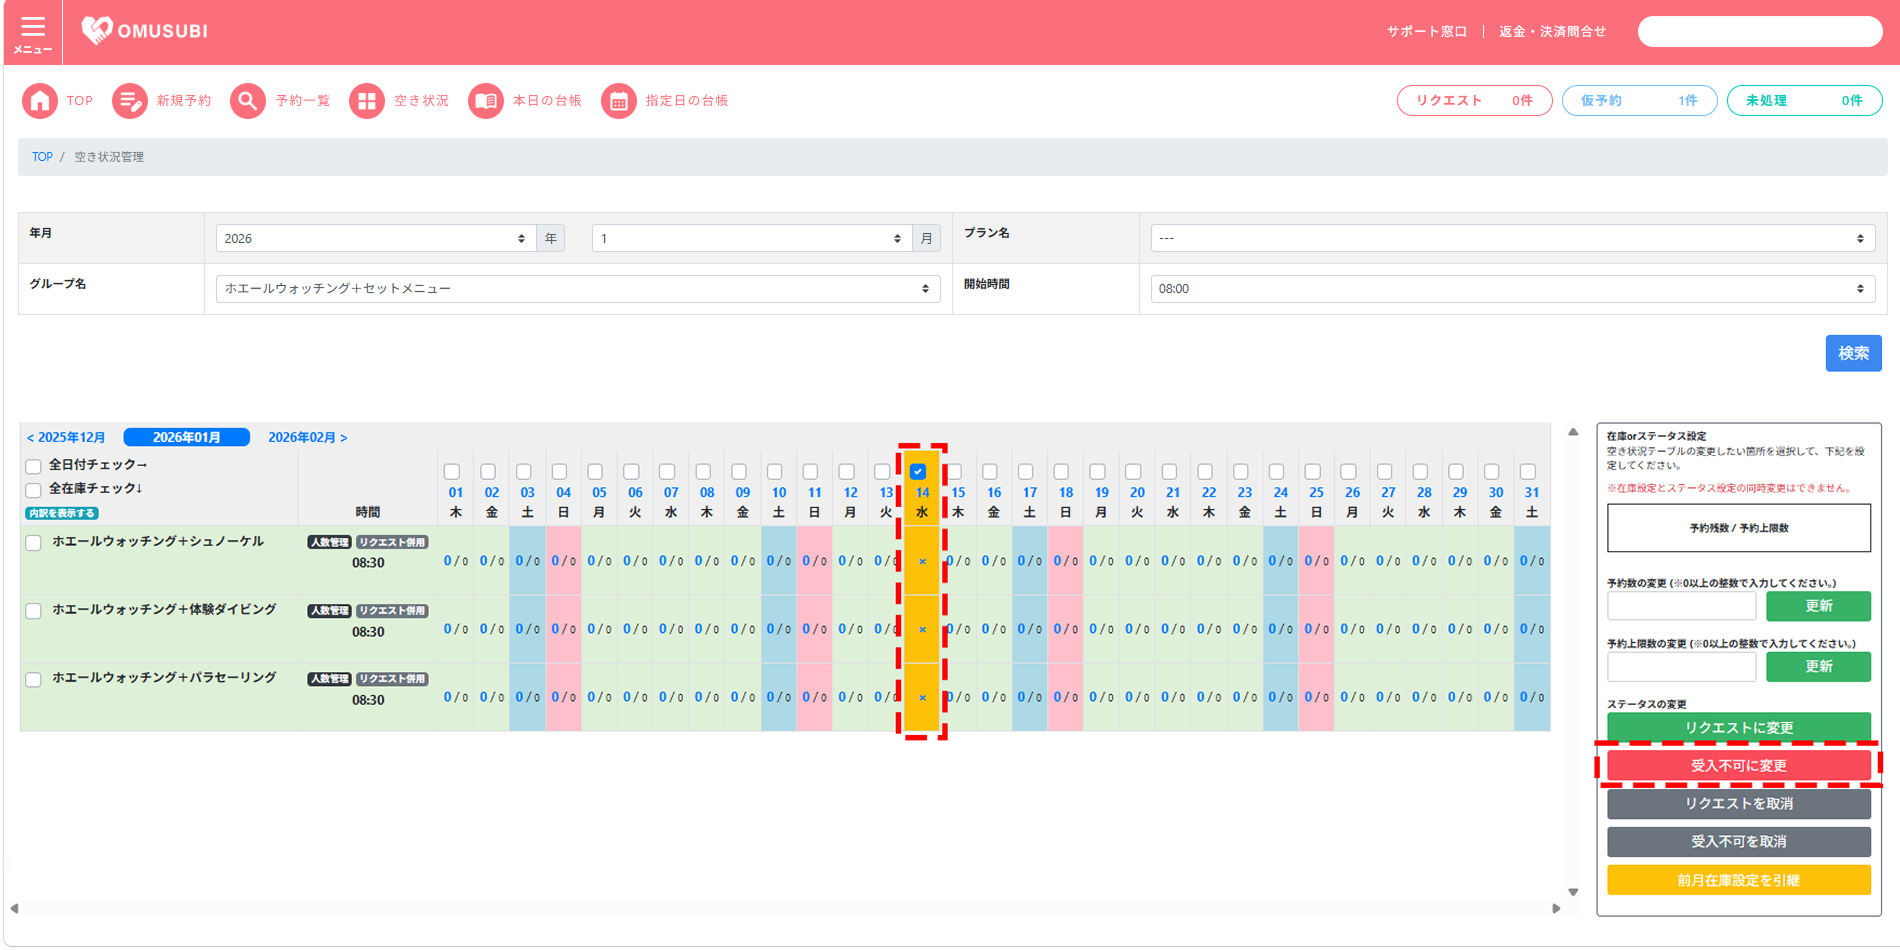Image resolution: width=1900 pixels, height=950 pixels.
Task: Check the 体験ダイビング plan row checkbox
Action: [33, 611]
